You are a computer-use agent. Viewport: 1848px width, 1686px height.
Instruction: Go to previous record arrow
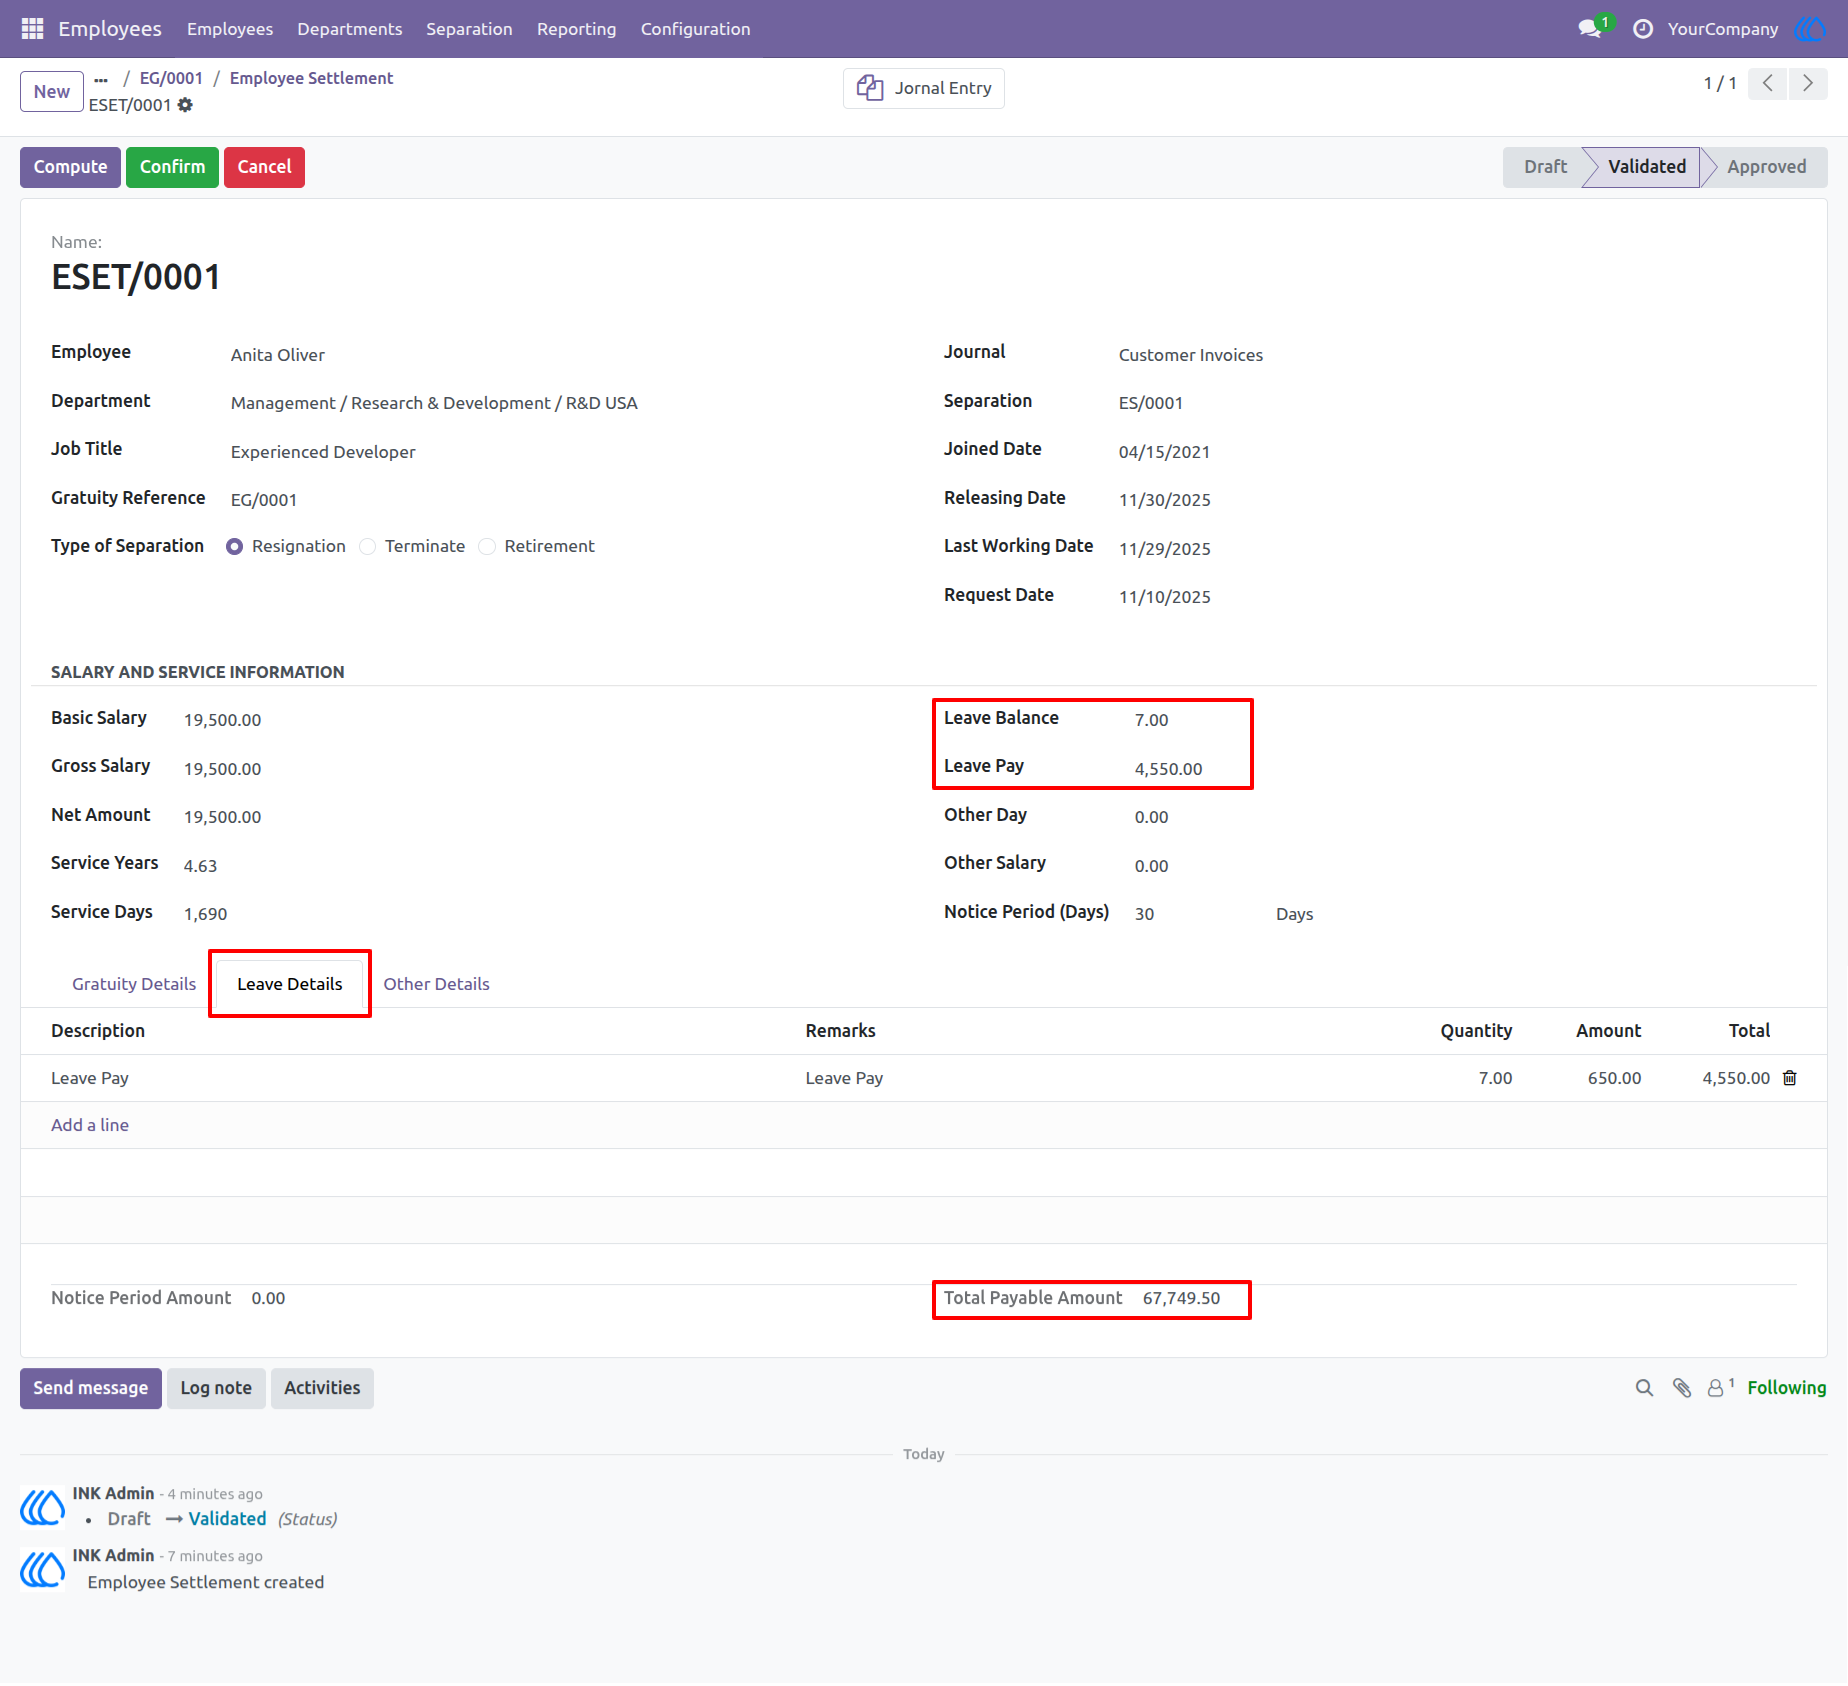click(1768, 84)
